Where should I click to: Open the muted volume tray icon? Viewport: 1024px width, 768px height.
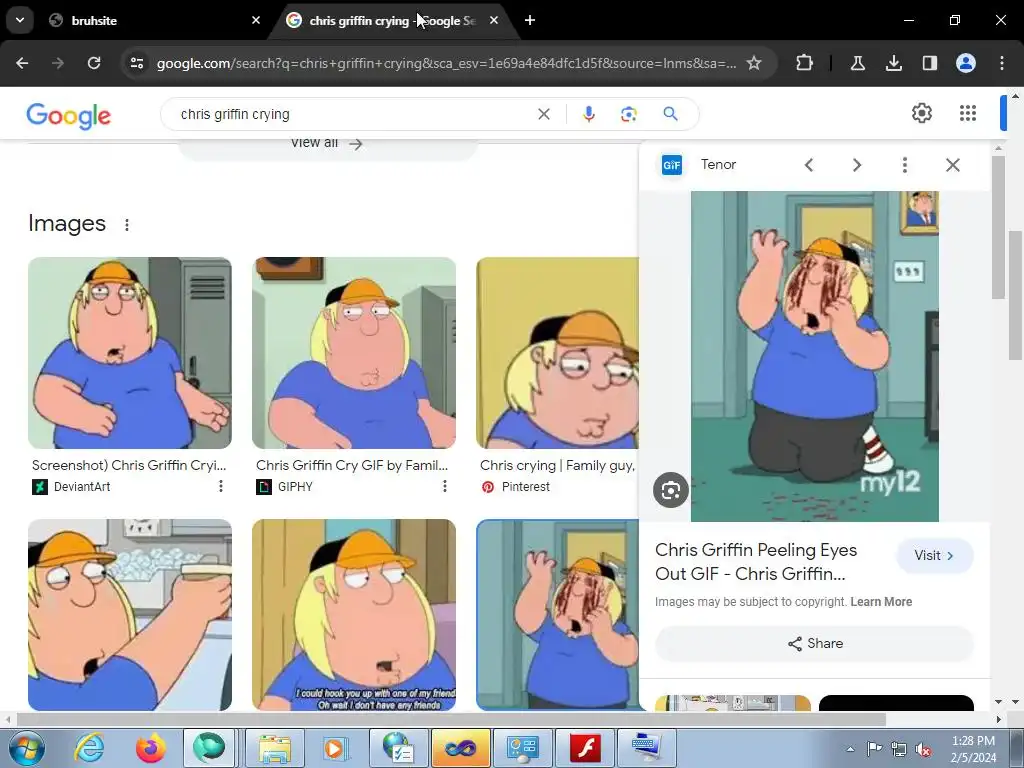[923, 749]
